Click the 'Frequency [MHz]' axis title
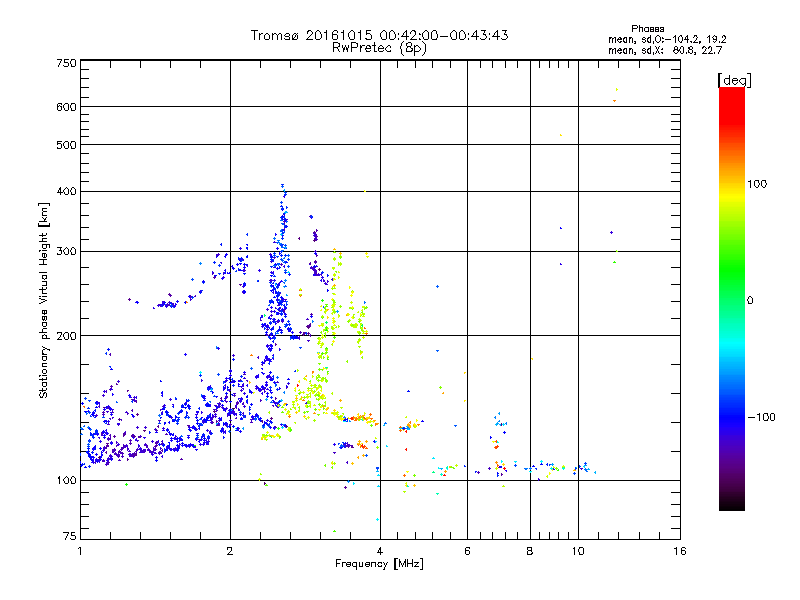Viewport: 800px width, 600px height. tap(379, 564)
